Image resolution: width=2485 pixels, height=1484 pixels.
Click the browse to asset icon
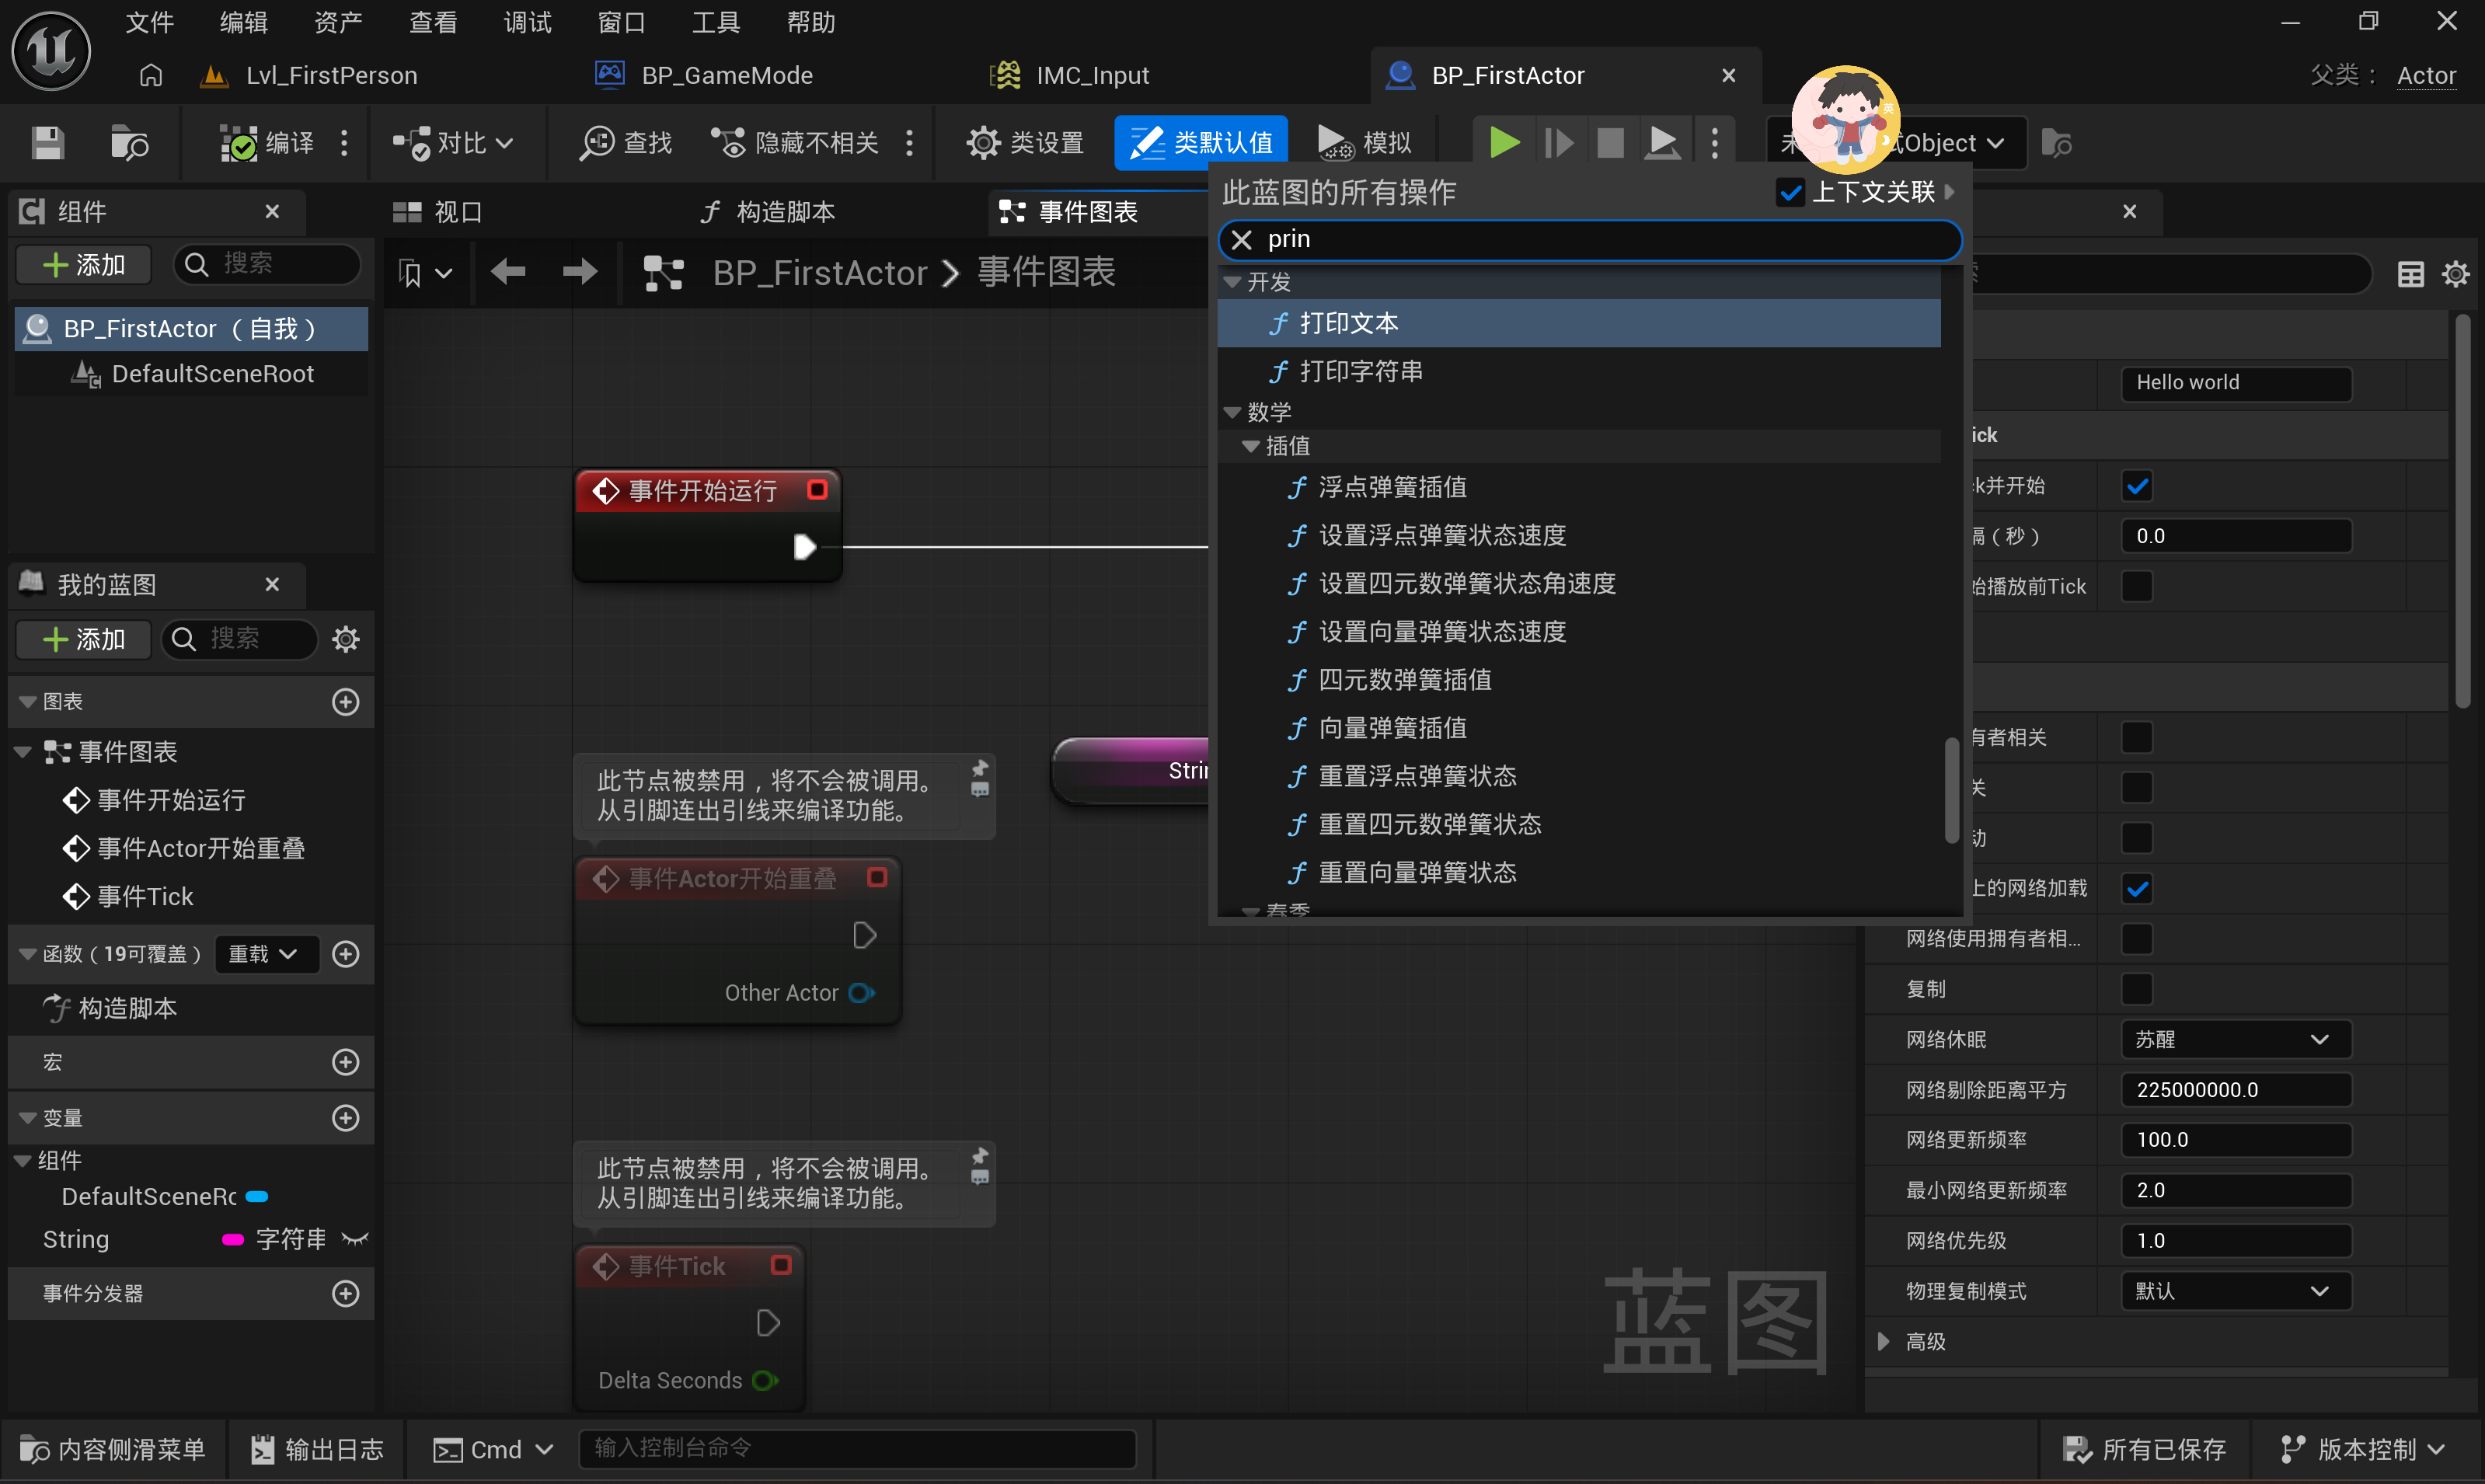point(129,143)
